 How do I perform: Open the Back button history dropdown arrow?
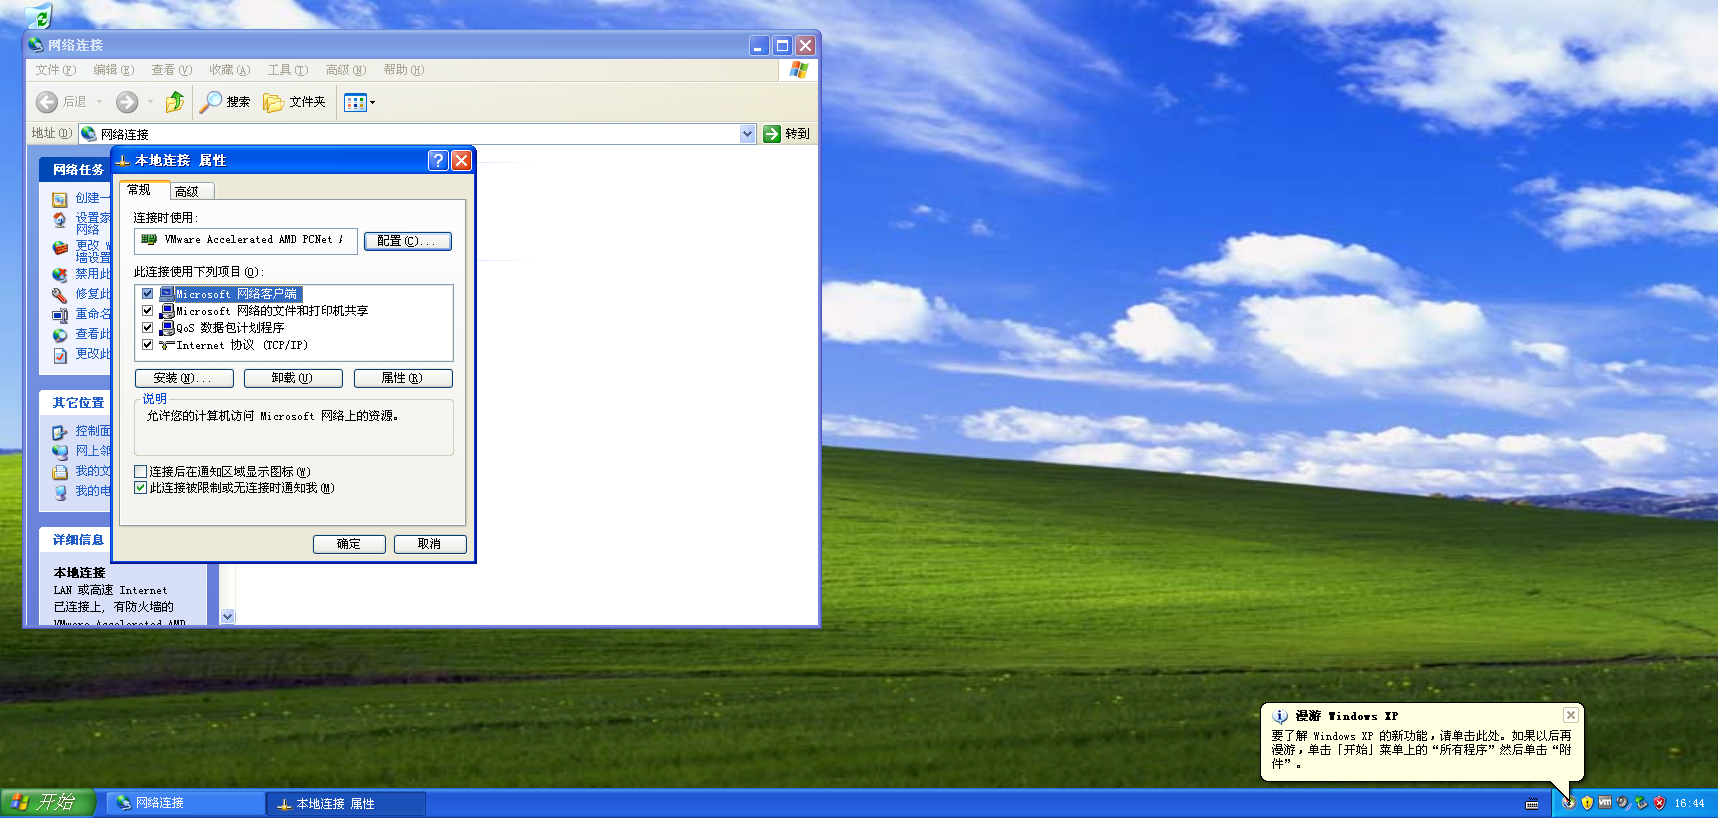point(100,102)
